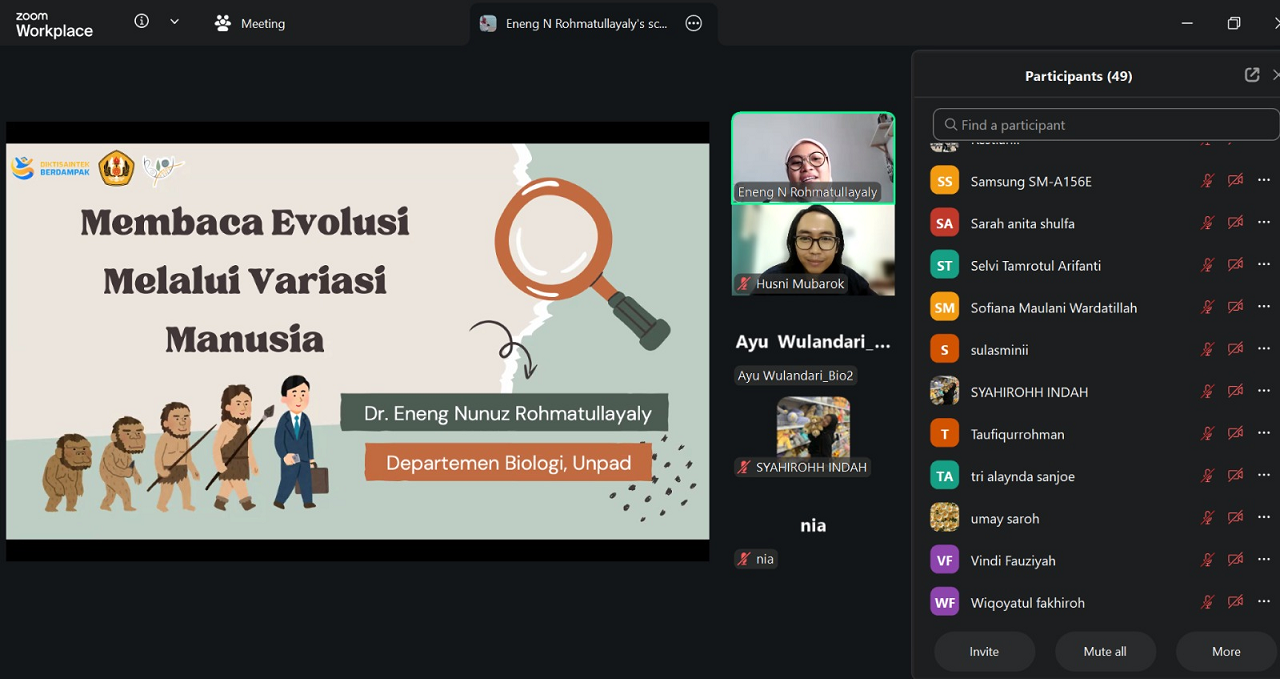
Task: Select Husni Mubarok's video thumbnail
Action: [x=813, y=249]
